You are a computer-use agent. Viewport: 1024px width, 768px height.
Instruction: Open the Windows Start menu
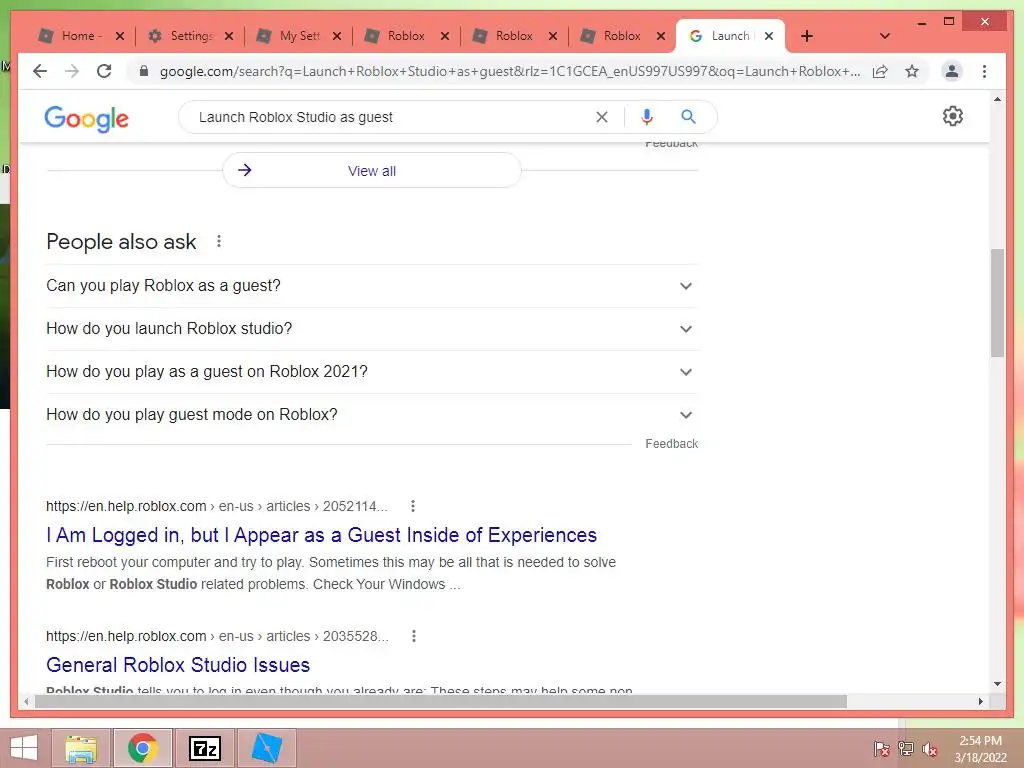24,748
